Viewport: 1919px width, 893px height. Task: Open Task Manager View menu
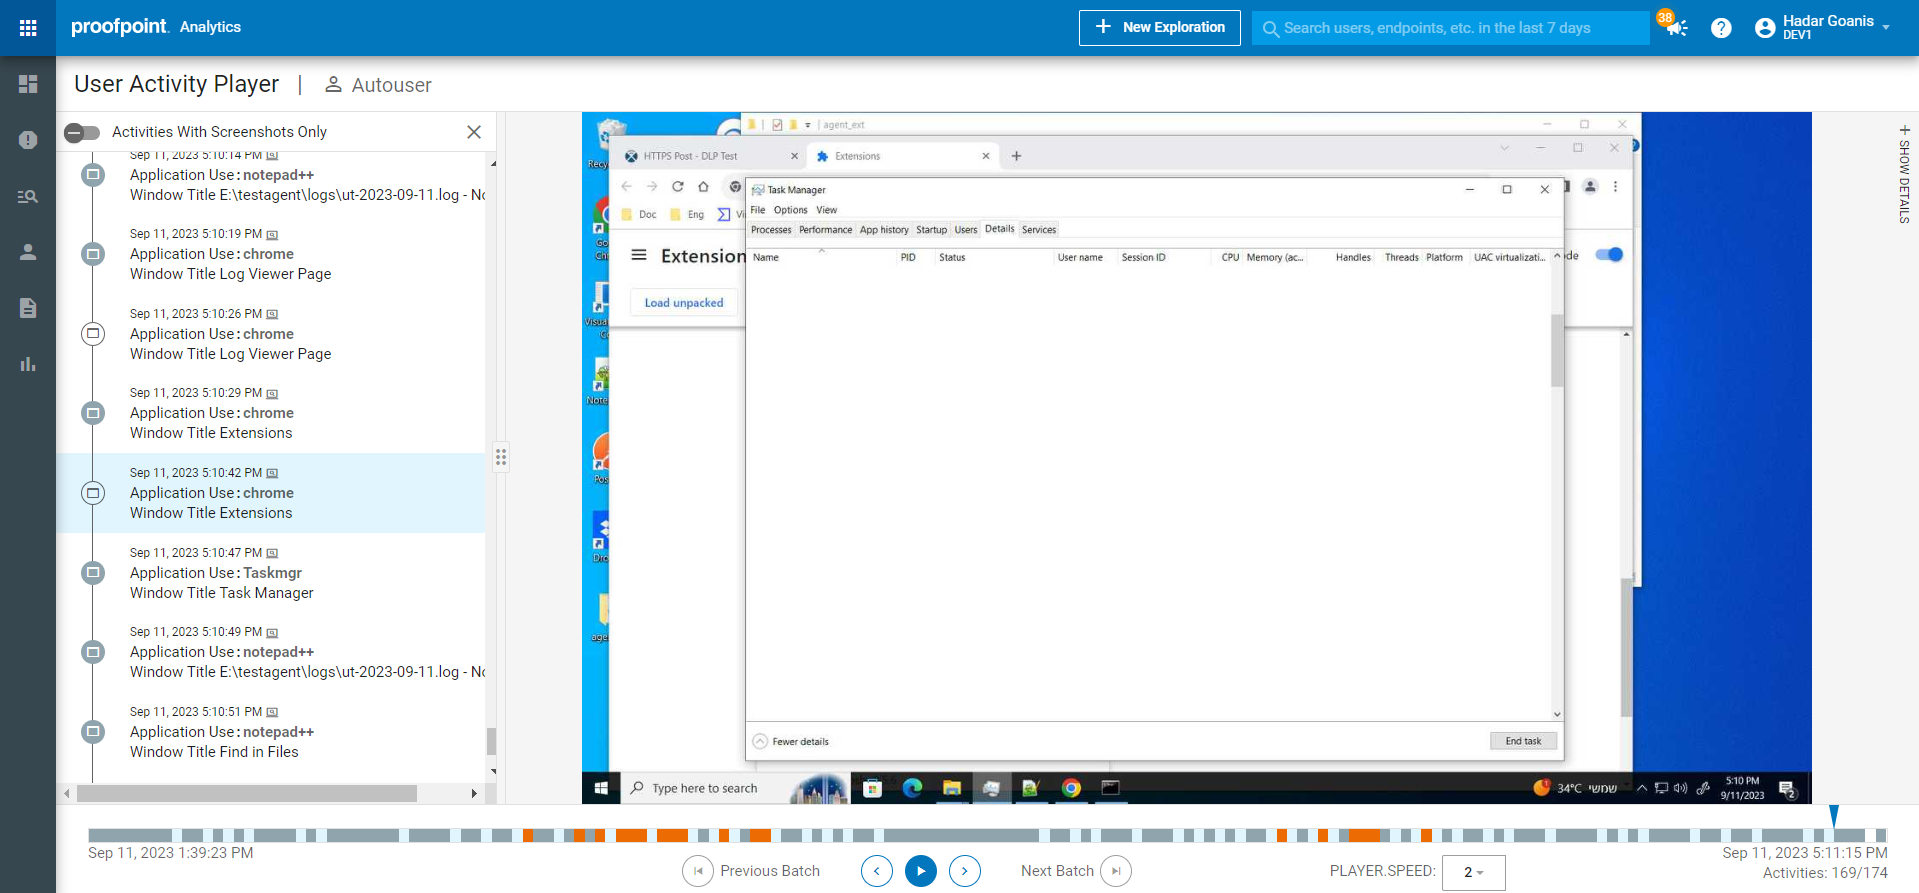coord(826,210)
